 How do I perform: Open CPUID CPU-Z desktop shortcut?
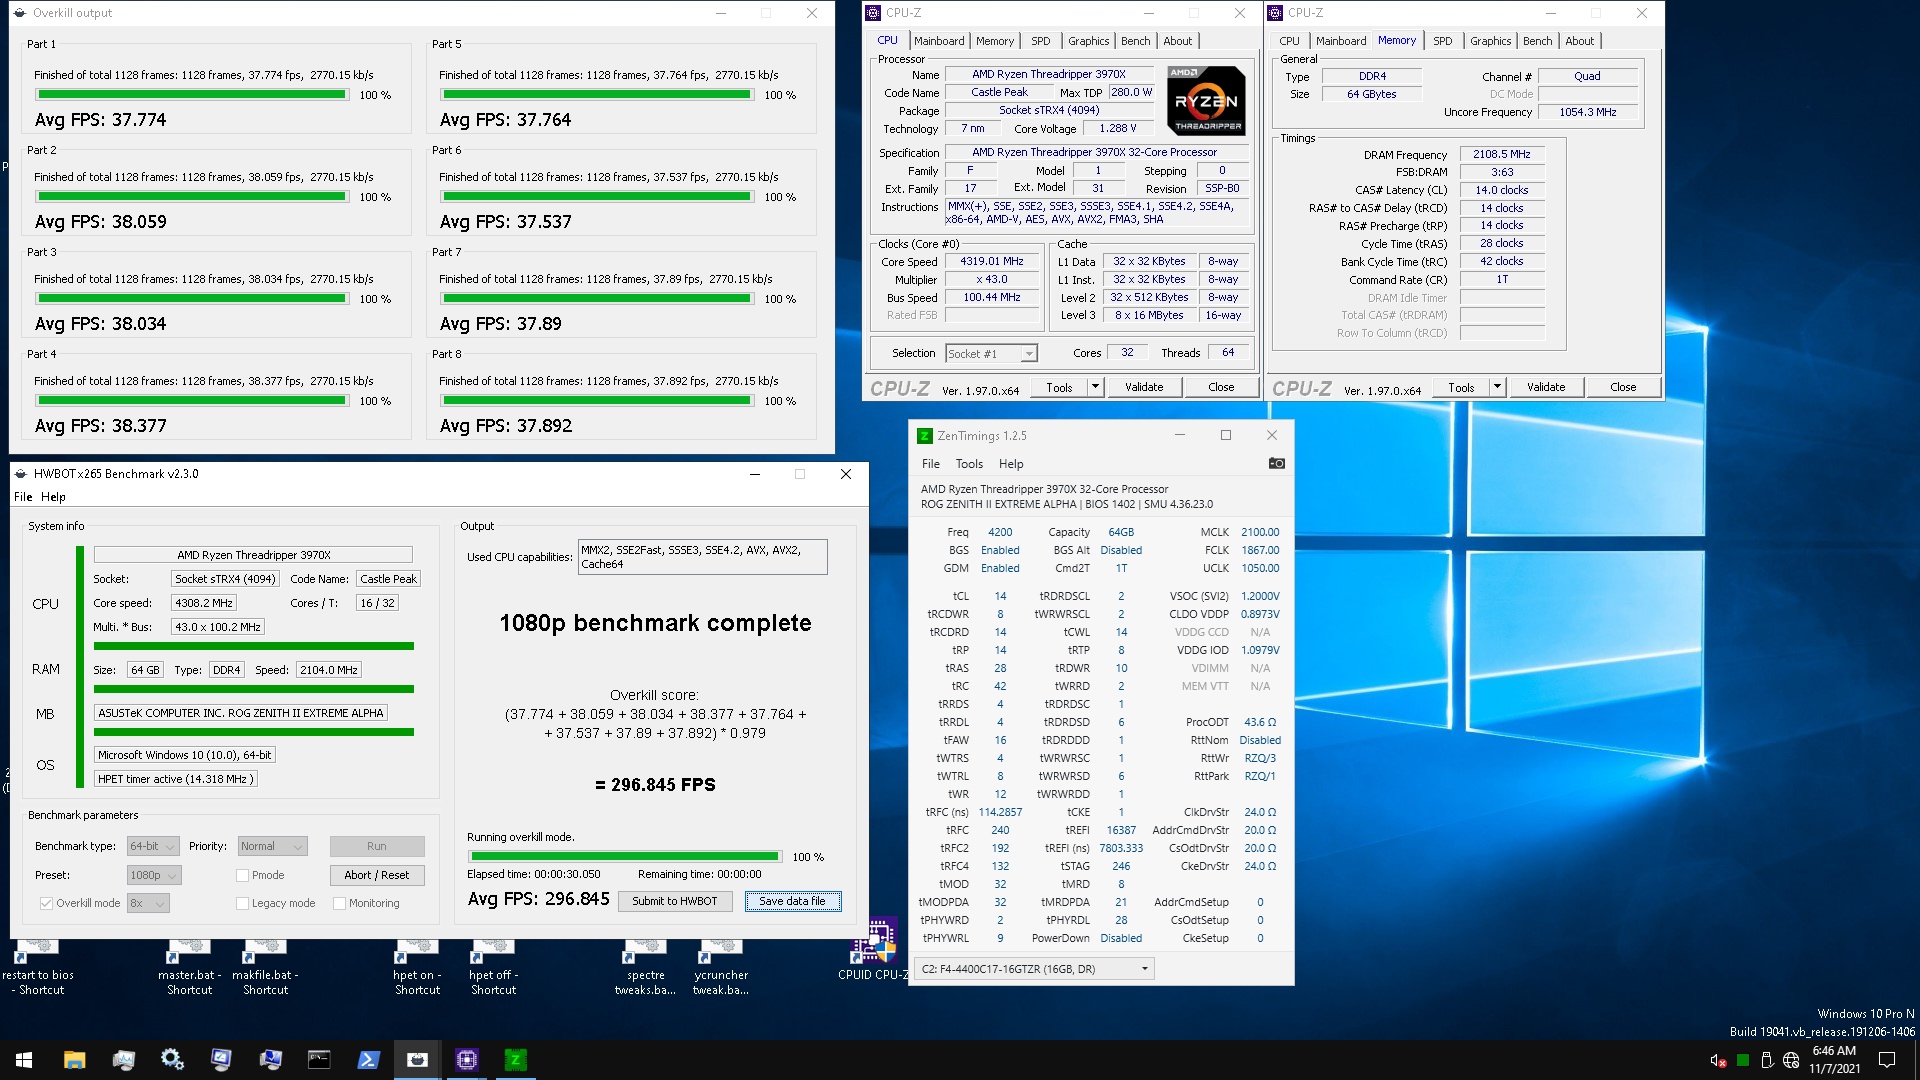click(874, 950)
